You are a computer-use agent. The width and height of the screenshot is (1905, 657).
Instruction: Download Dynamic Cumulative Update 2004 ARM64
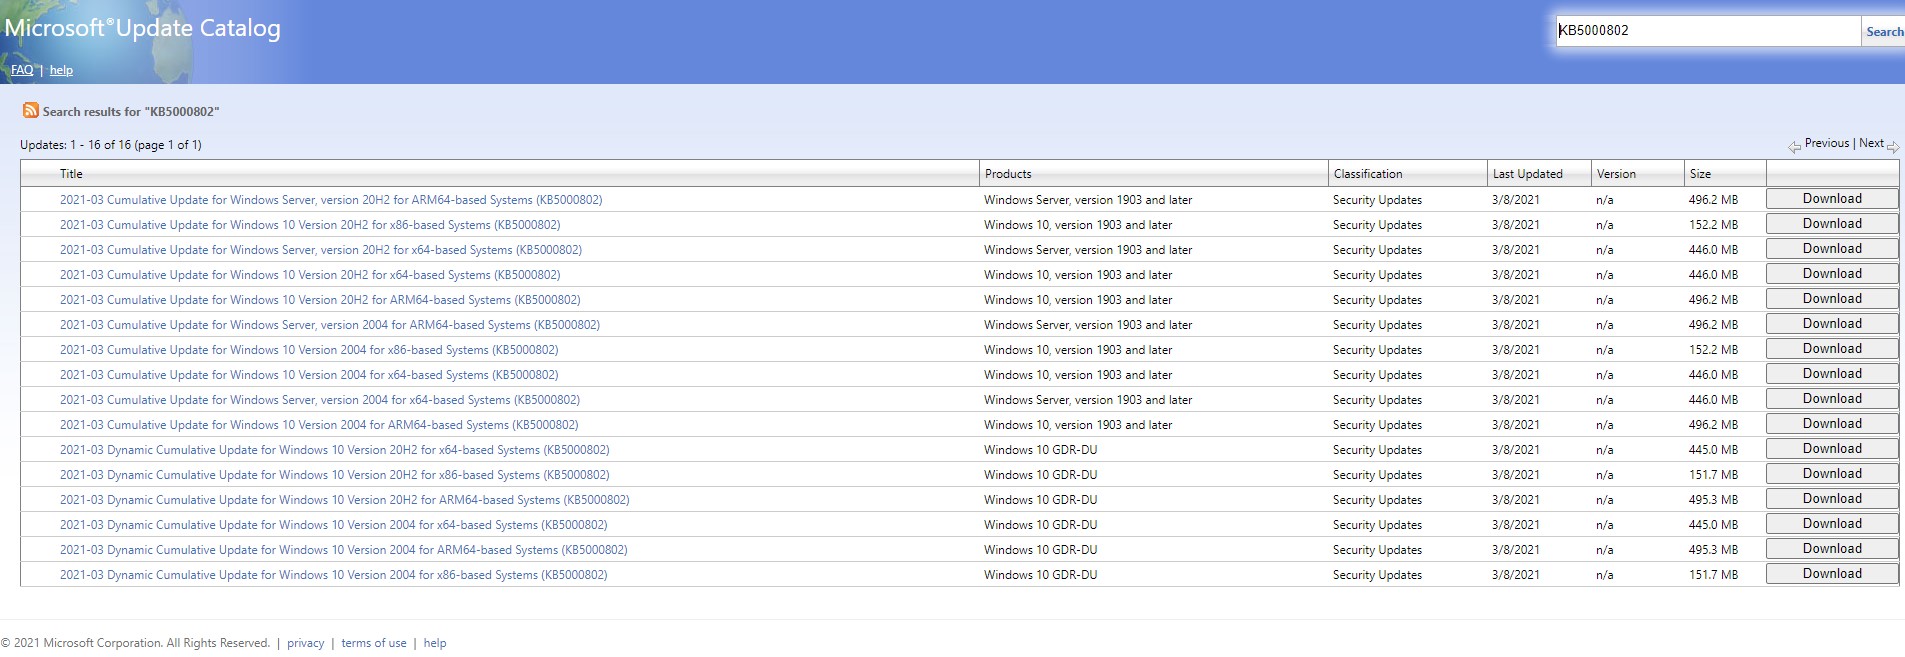click(x=1832, y=549)
